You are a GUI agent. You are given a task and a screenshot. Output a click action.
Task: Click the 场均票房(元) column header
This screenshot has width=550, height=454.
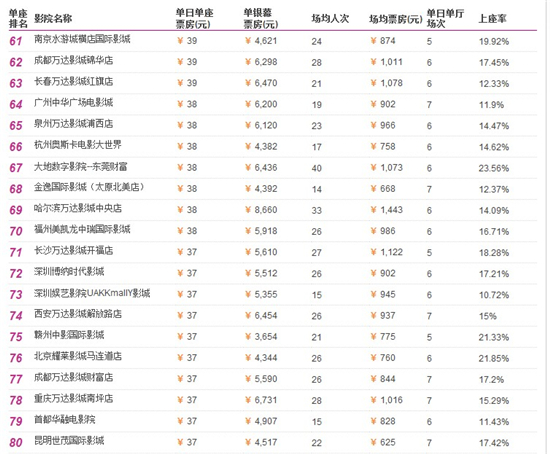(x=396, y=19)
